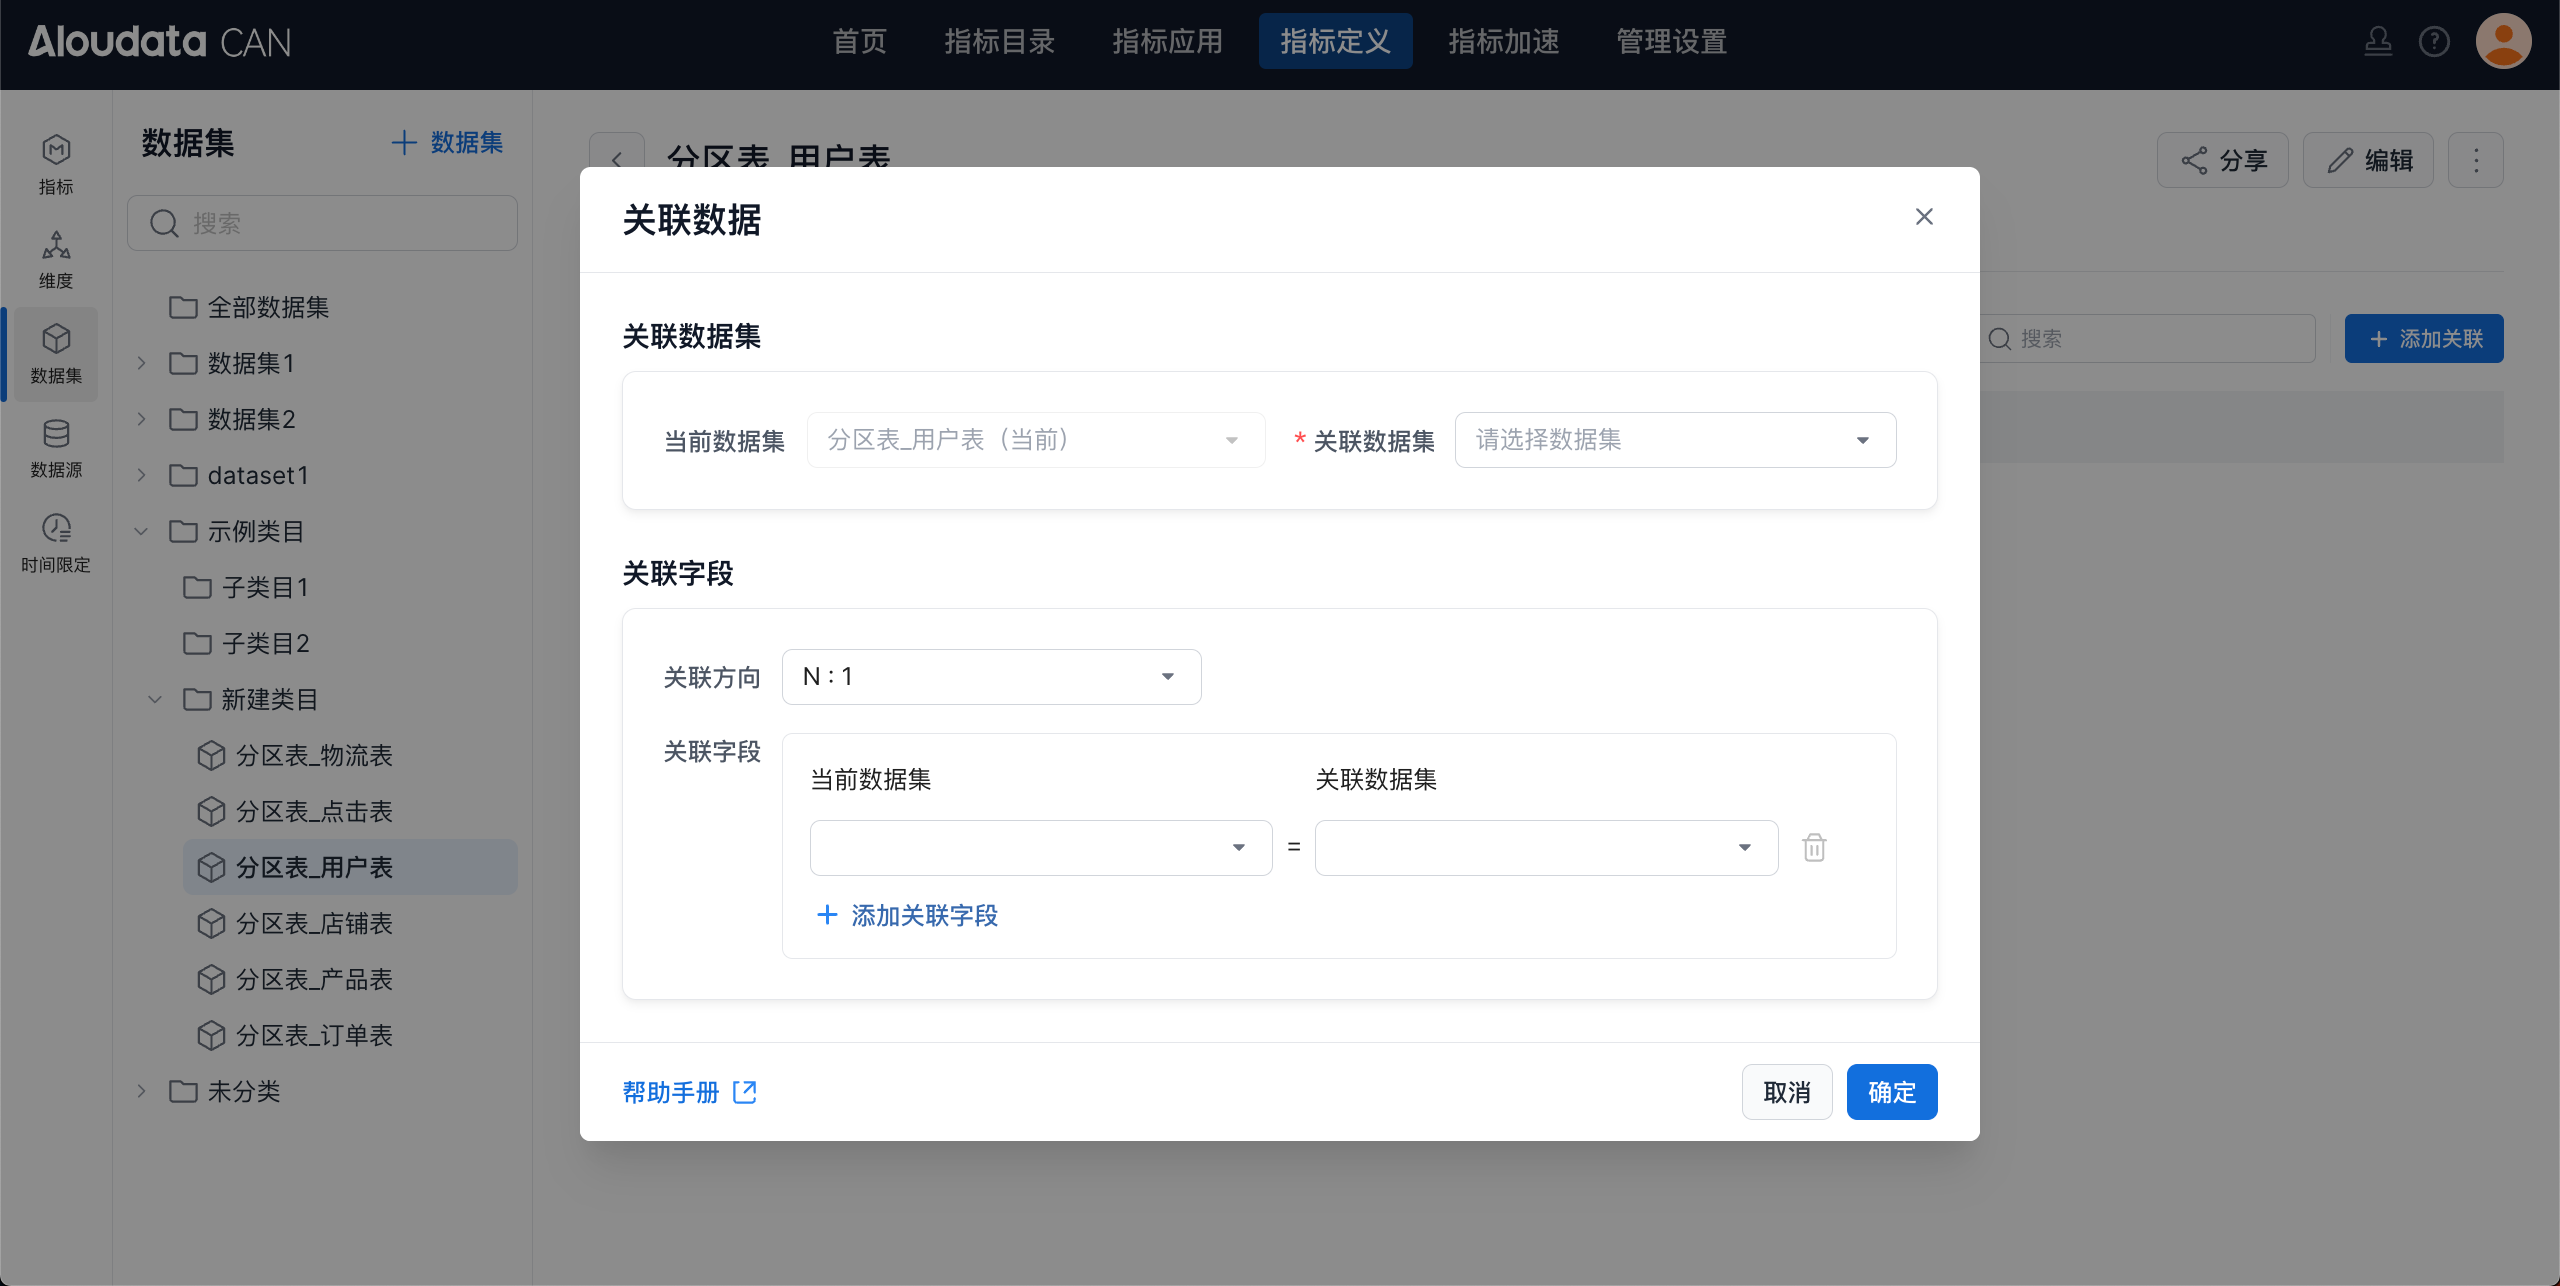The width and height of the screenshot is (2560, 1286).
Task: Expand the 数据集1 folder
Action: pos(141,363)
